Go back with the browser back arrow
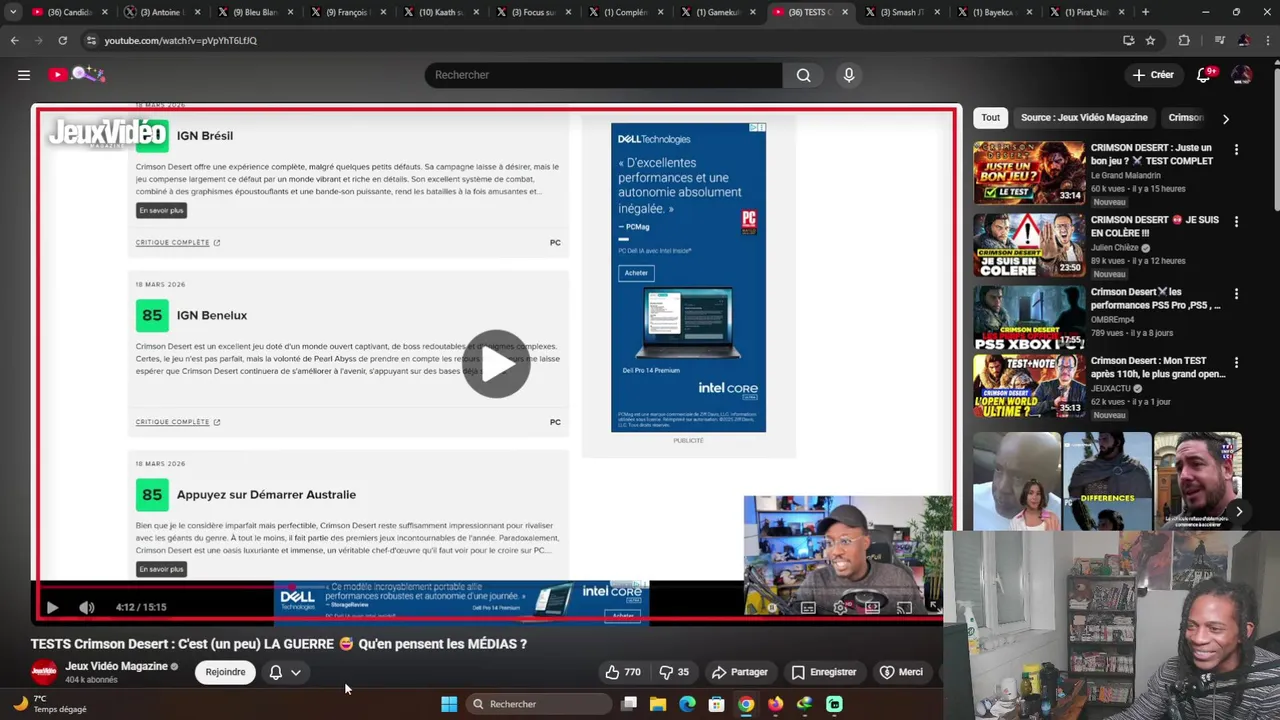This screenshot has height=720, width=1280. point(14,40)
